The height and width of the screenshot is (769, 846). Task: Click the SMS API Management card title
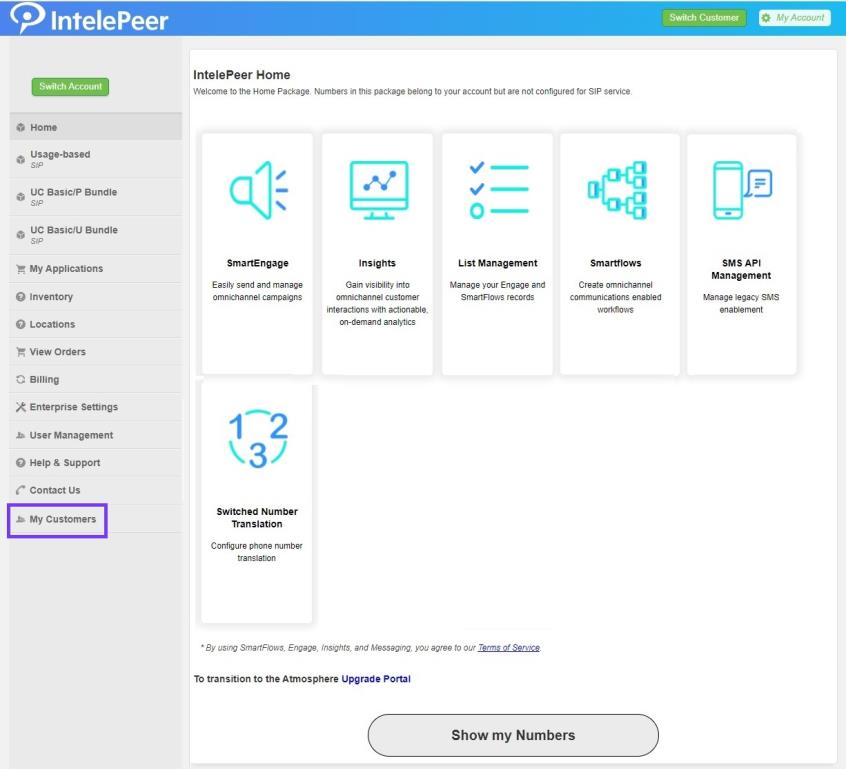(x=741, y=269)
